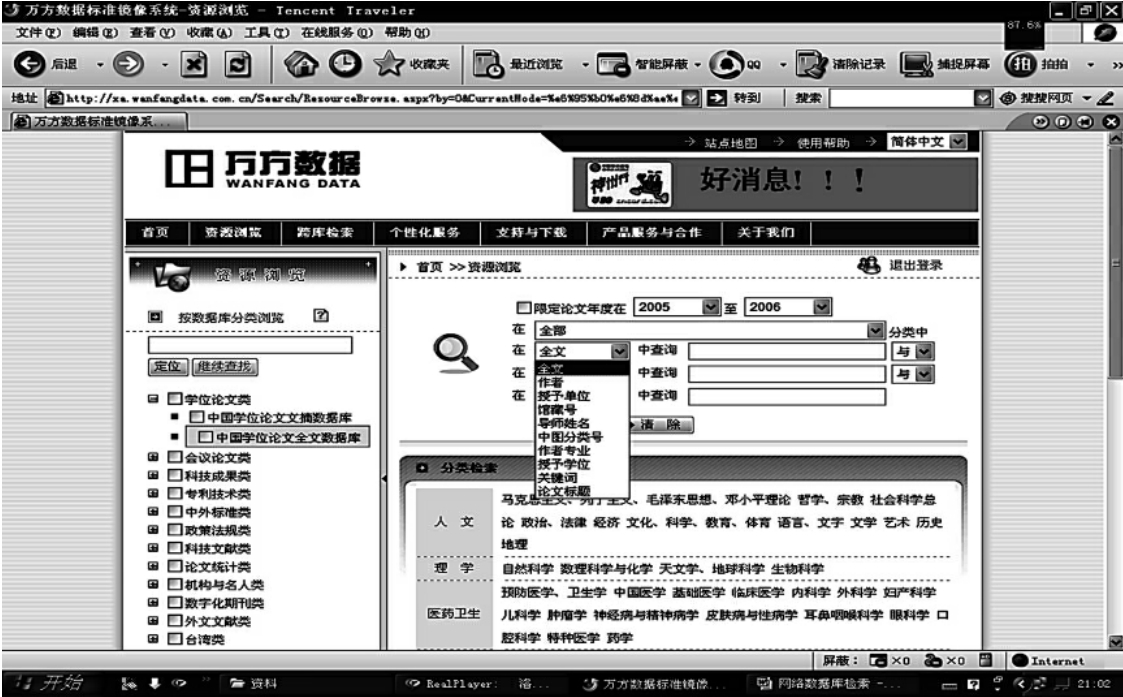Check the 专利技术类 checkbox
This screenshot has width=1123, height=697.
tap(175, 493)
